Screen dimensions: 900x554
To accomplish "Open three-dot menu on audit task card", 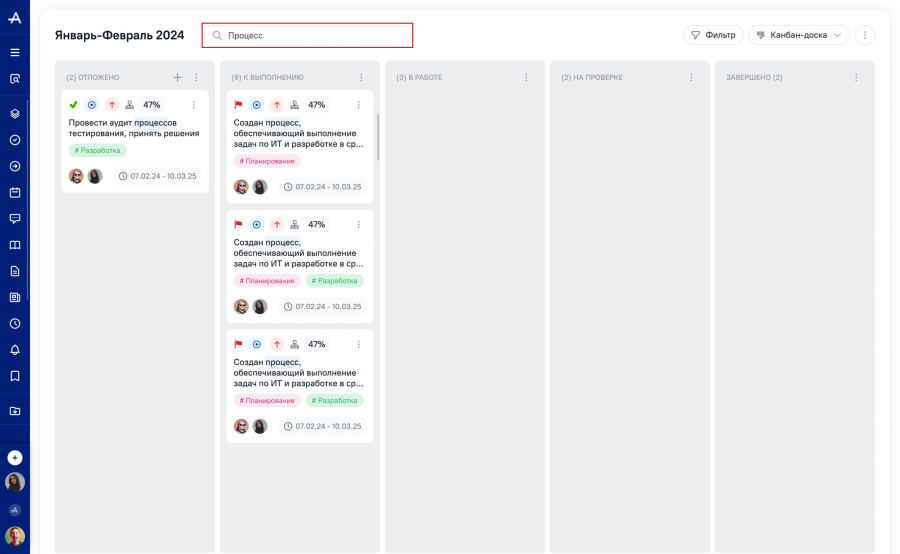I will click(x=193, y=104).
